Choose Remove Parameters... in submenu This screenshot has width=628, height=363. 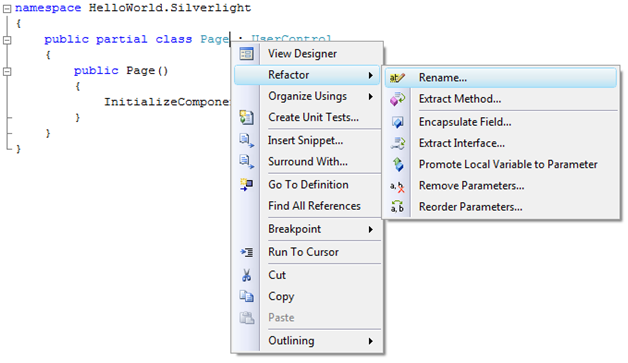tap(501, 186)
